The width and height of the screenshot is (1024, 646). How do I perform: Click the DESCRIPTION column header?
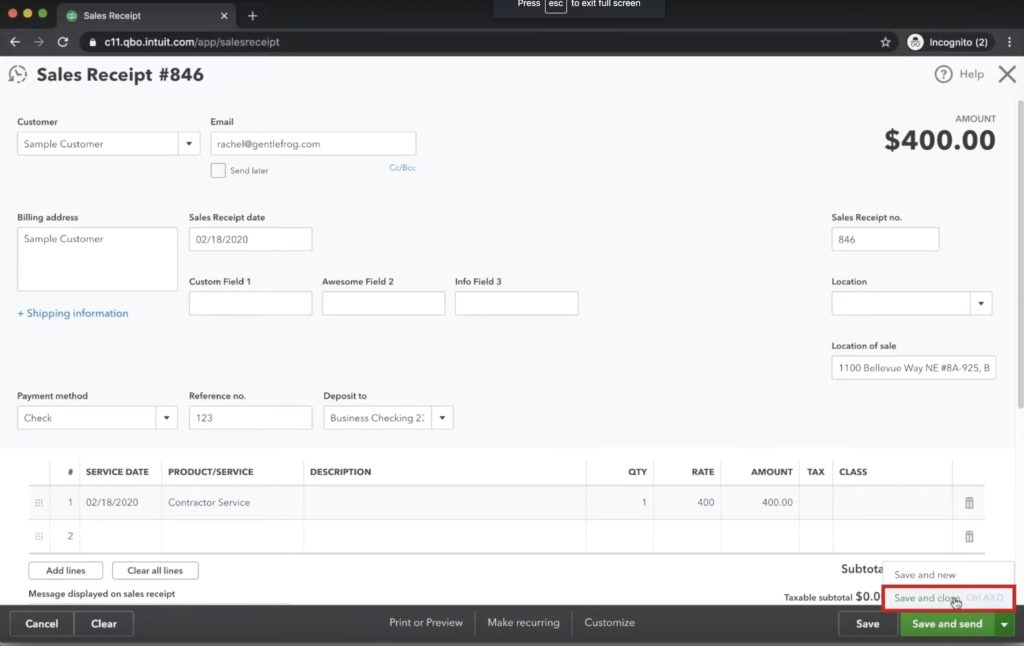coord(340,472)
